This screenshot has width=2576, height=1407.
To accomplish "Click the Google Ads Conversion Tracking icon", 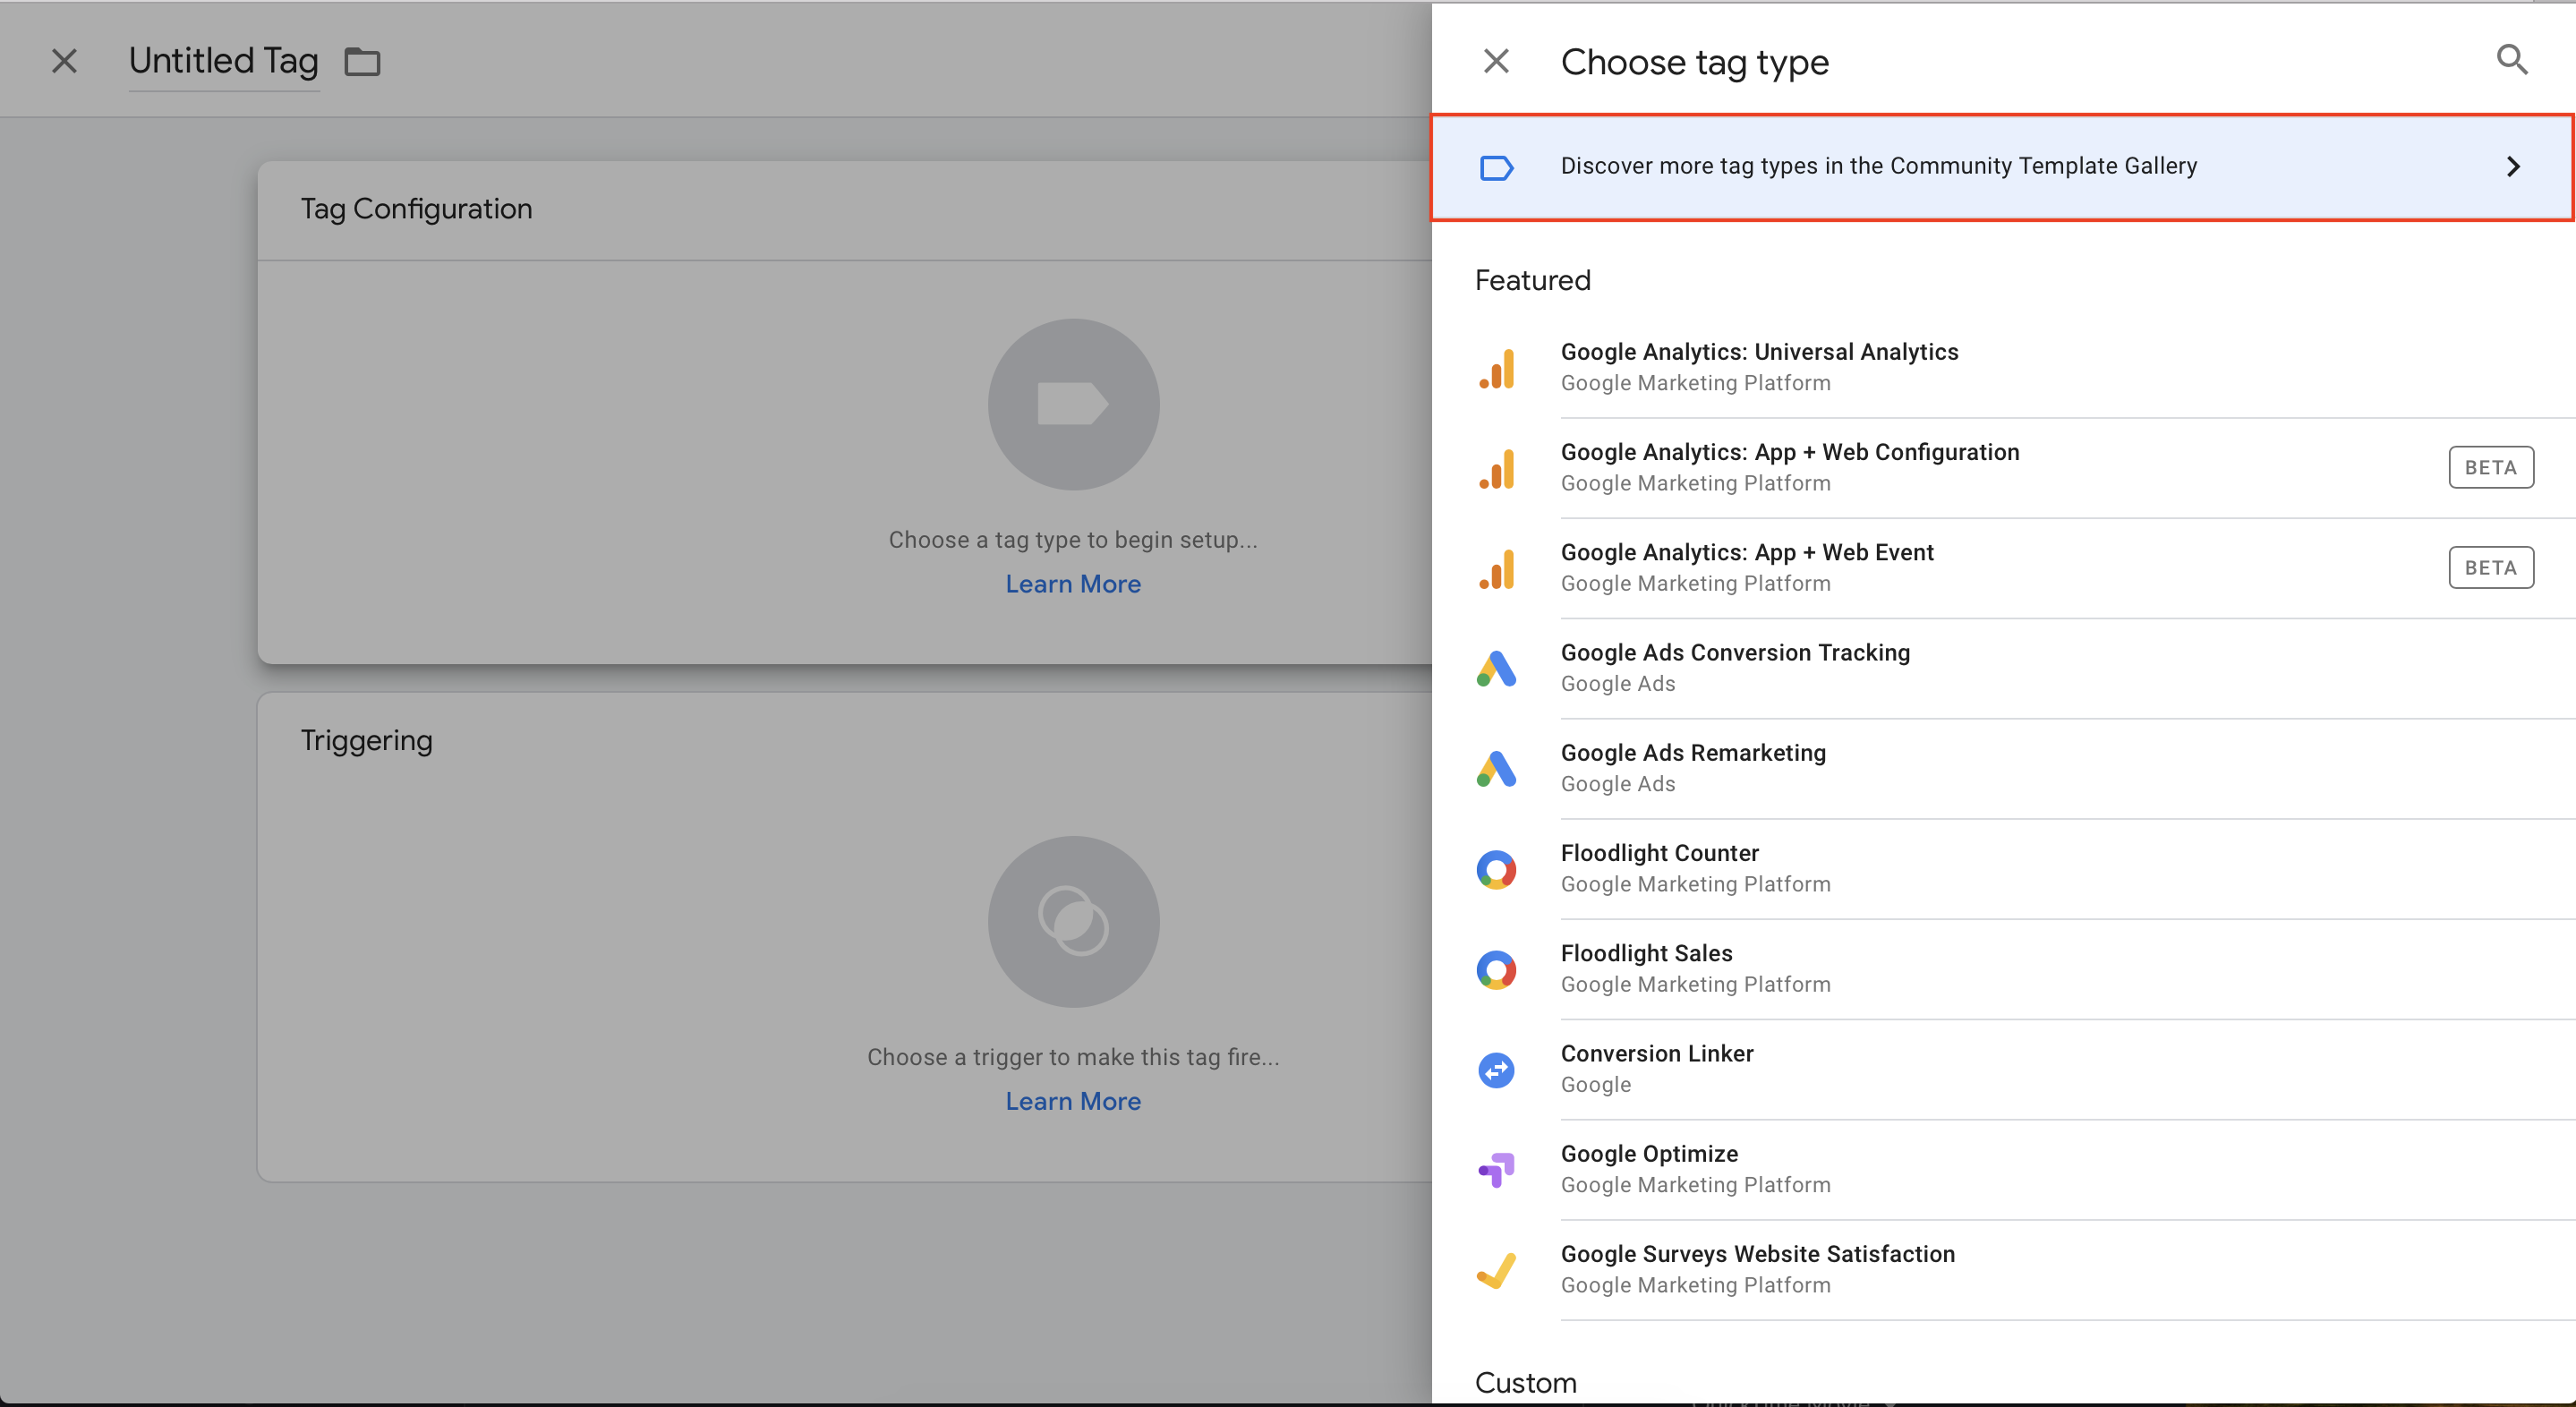I will click(x=1496, y=667).
